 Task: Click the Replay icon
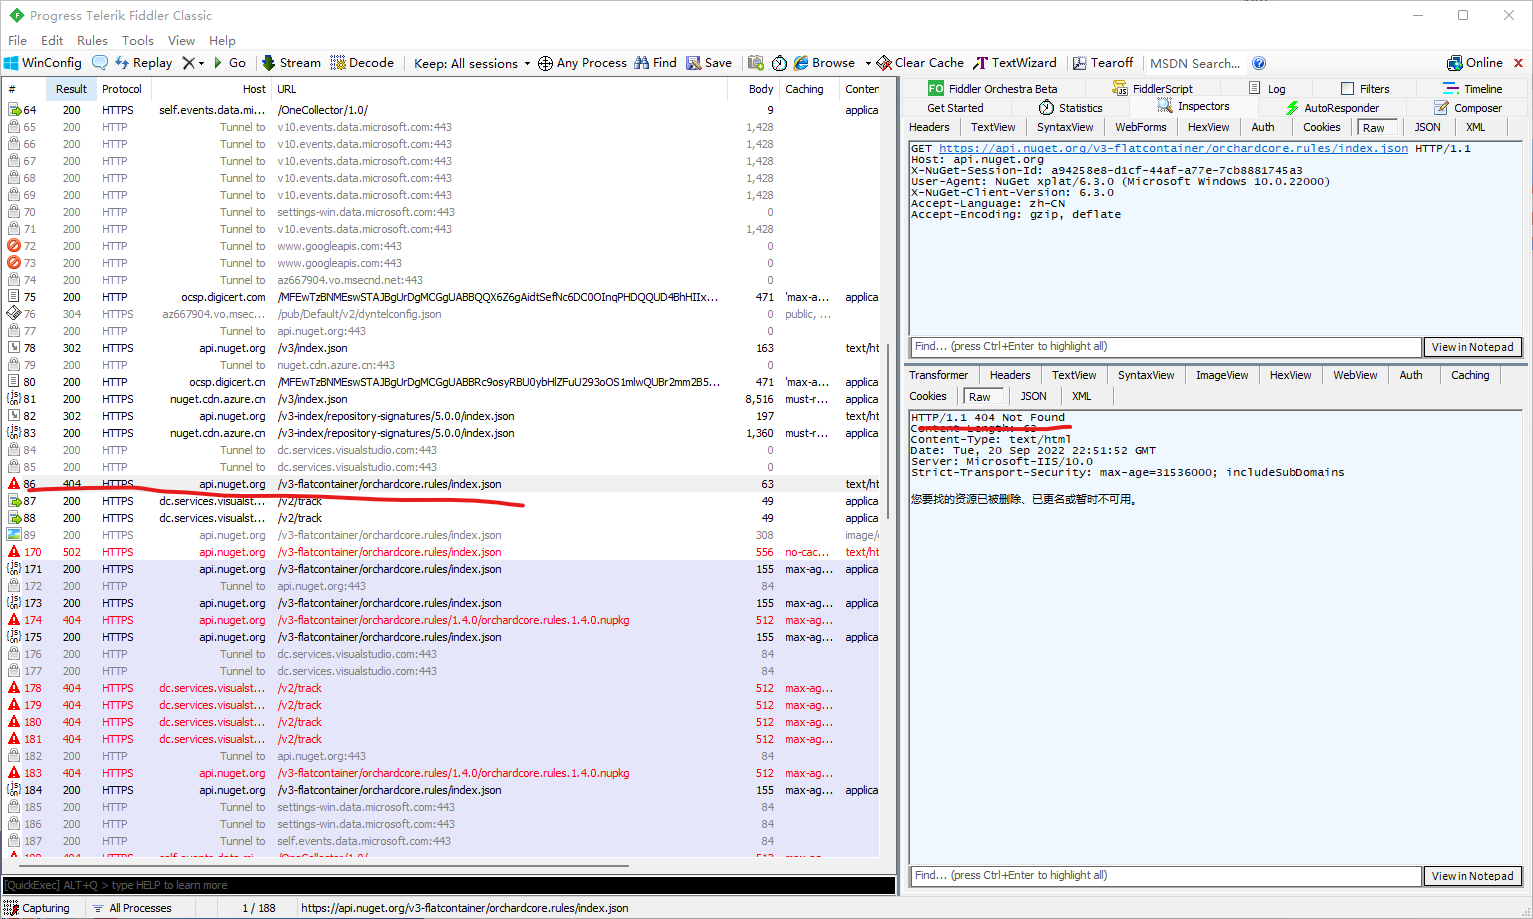[143, 62]
